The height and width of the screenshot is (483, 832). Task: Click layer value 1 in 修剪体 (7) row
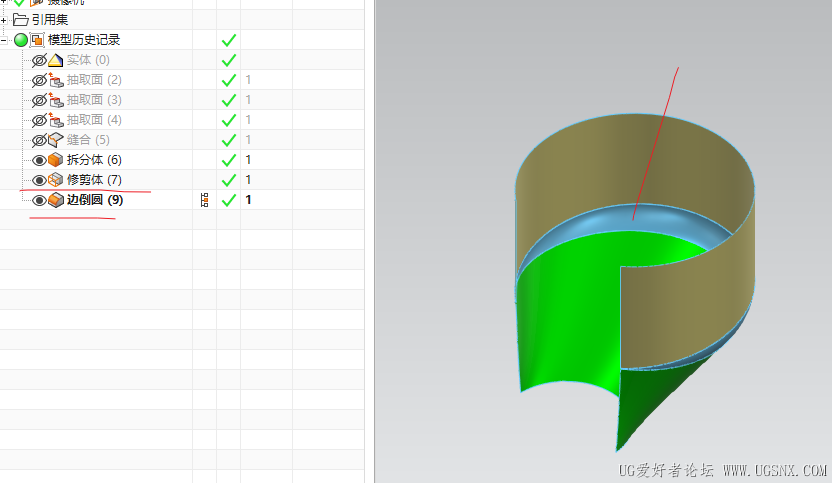coord(248,180)
